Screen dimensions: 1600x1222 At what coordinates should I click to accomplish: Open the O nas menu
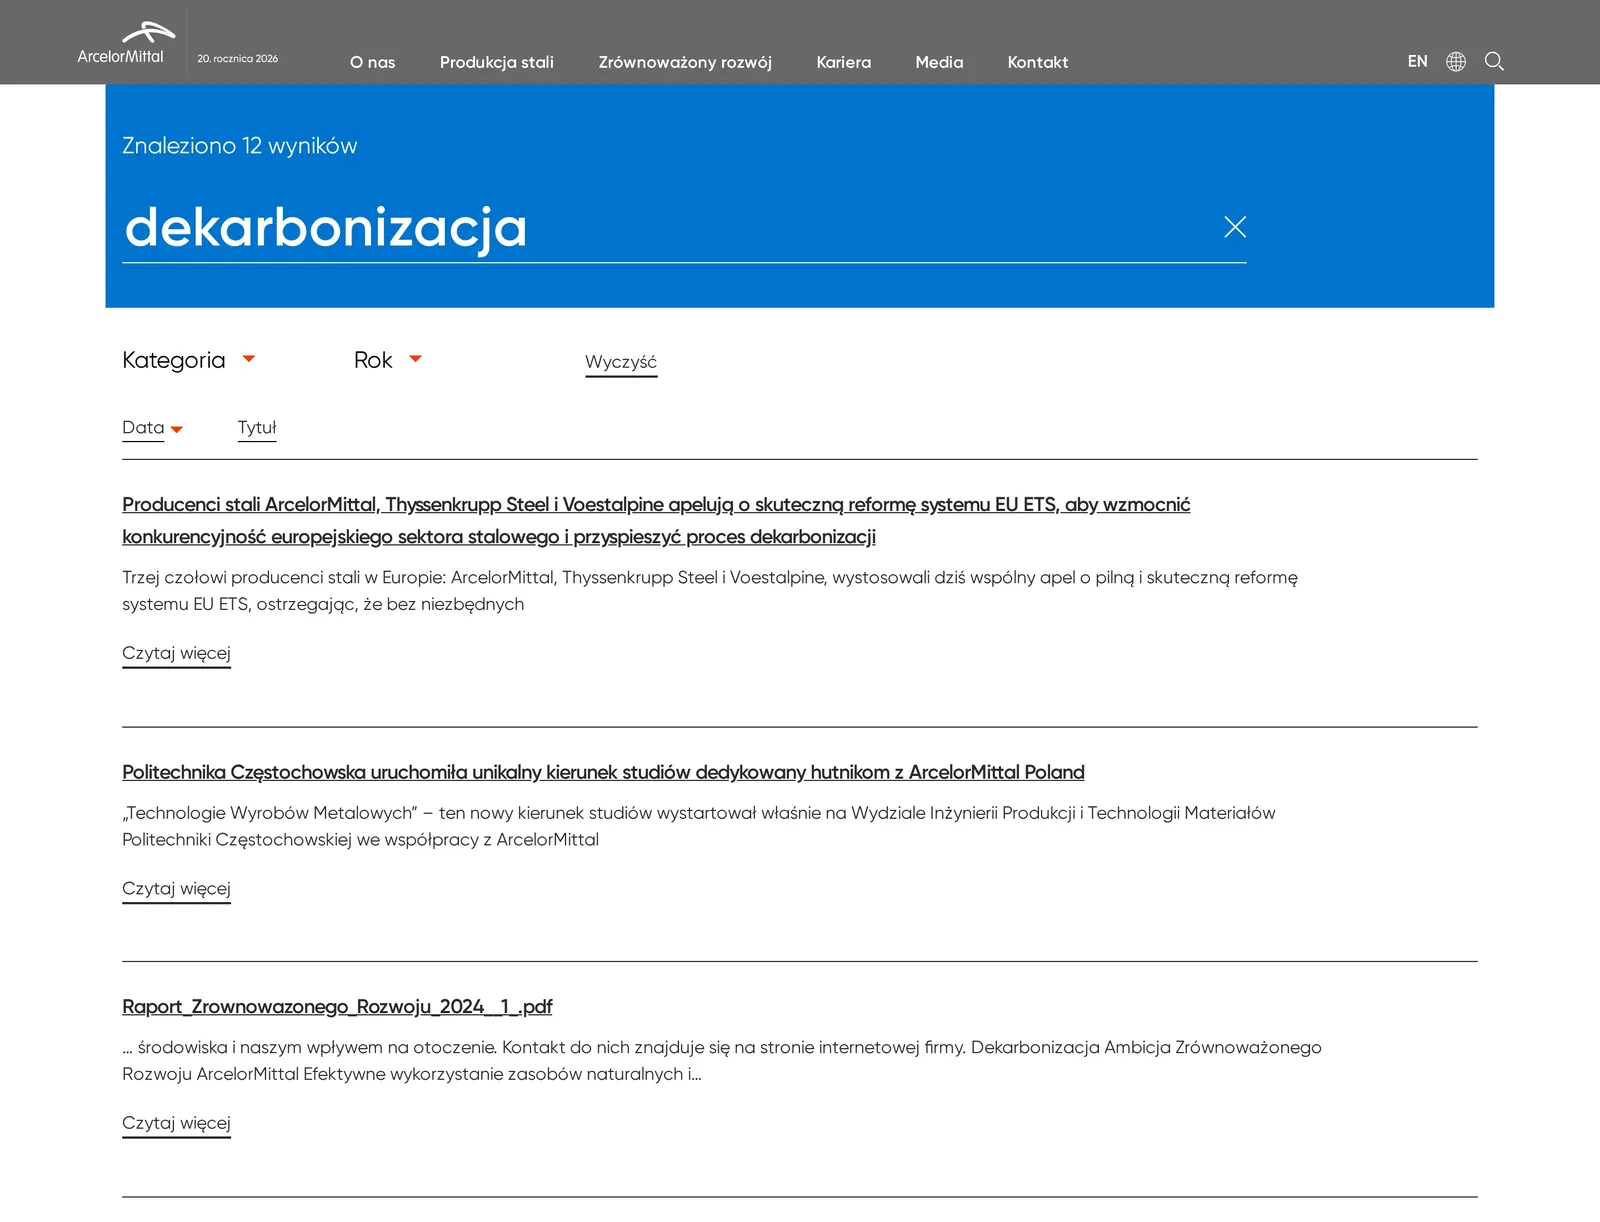372,62
